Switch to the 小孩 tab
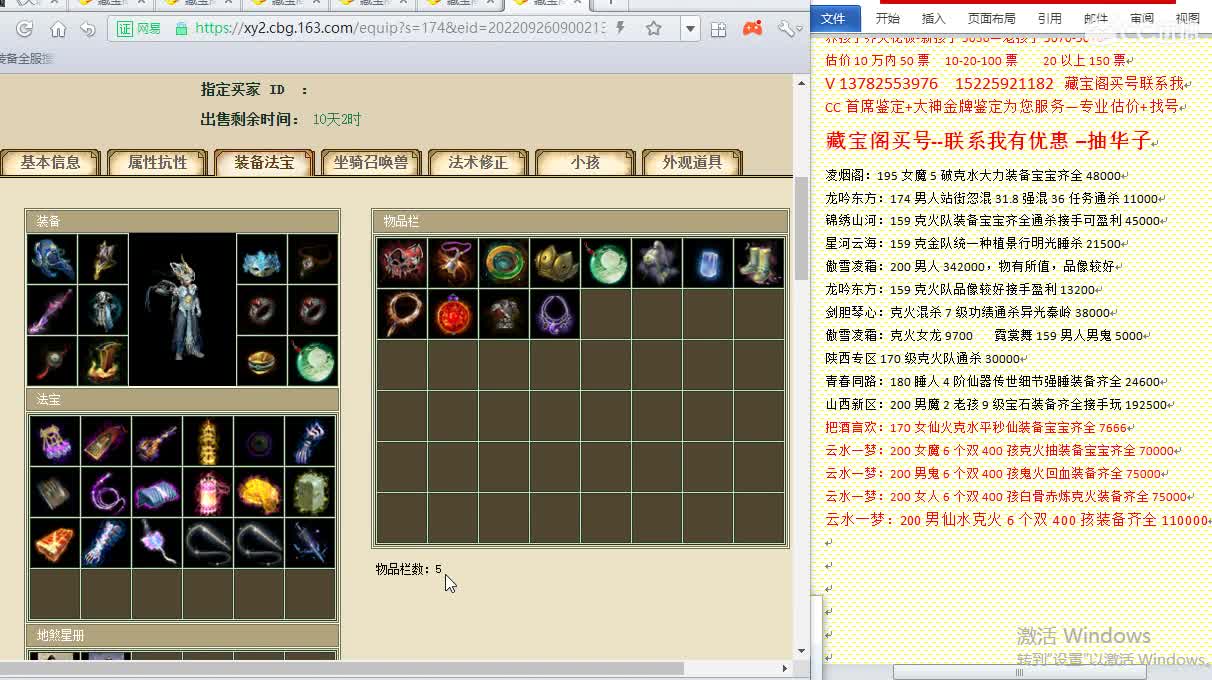 coord(585,162)
